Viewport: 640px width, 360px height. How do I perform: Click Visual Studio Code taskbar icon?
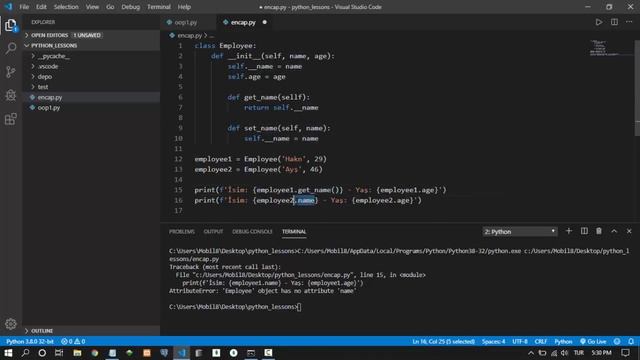(x=182, y=353)
